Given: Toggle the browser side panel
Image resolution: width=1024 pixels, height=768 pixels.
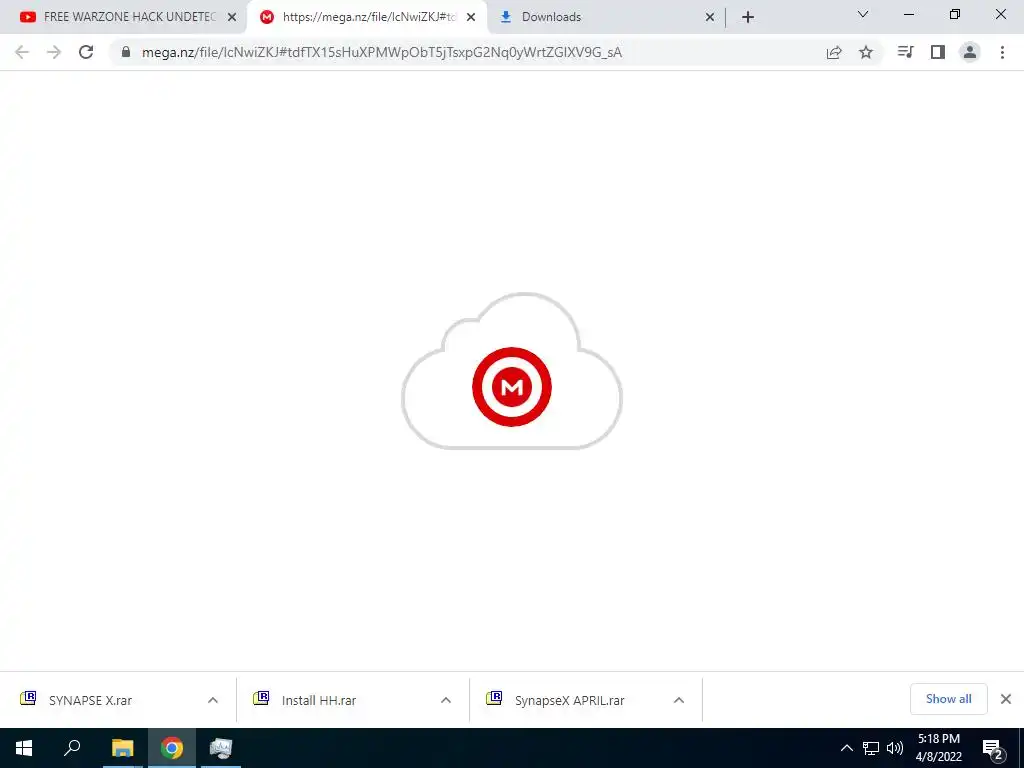Looking at the screenshot, I should pos(938,52).
